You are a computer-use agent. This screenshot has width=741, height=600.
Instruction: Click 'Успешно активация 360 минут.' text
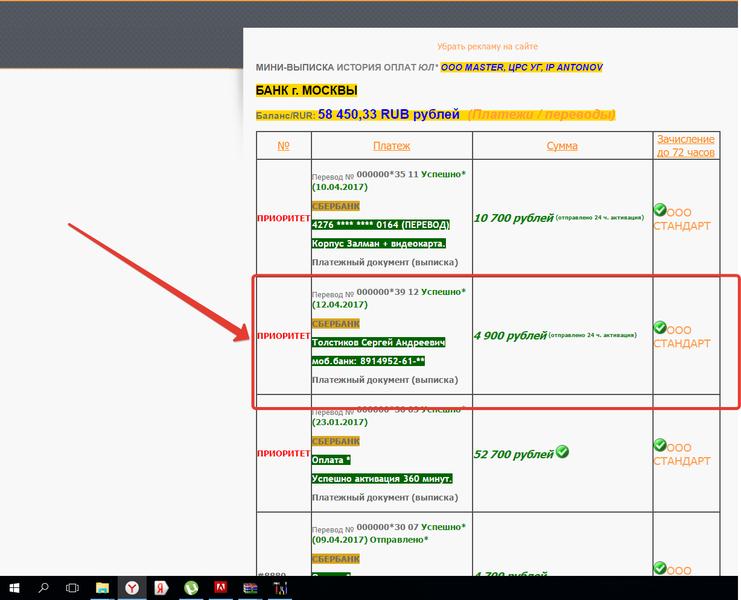(x=382, y=479)
